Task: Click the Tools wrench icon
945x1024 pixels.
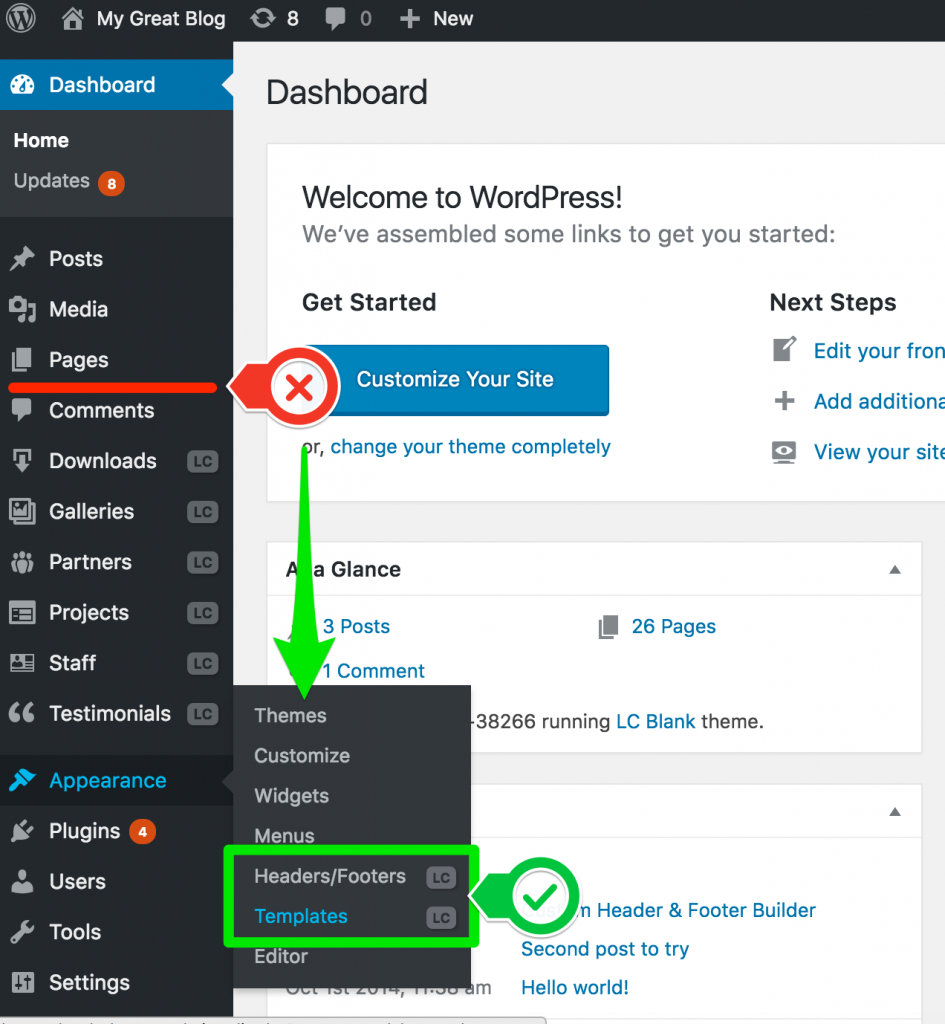Action: pyautogui.click(x=22, y=932)
